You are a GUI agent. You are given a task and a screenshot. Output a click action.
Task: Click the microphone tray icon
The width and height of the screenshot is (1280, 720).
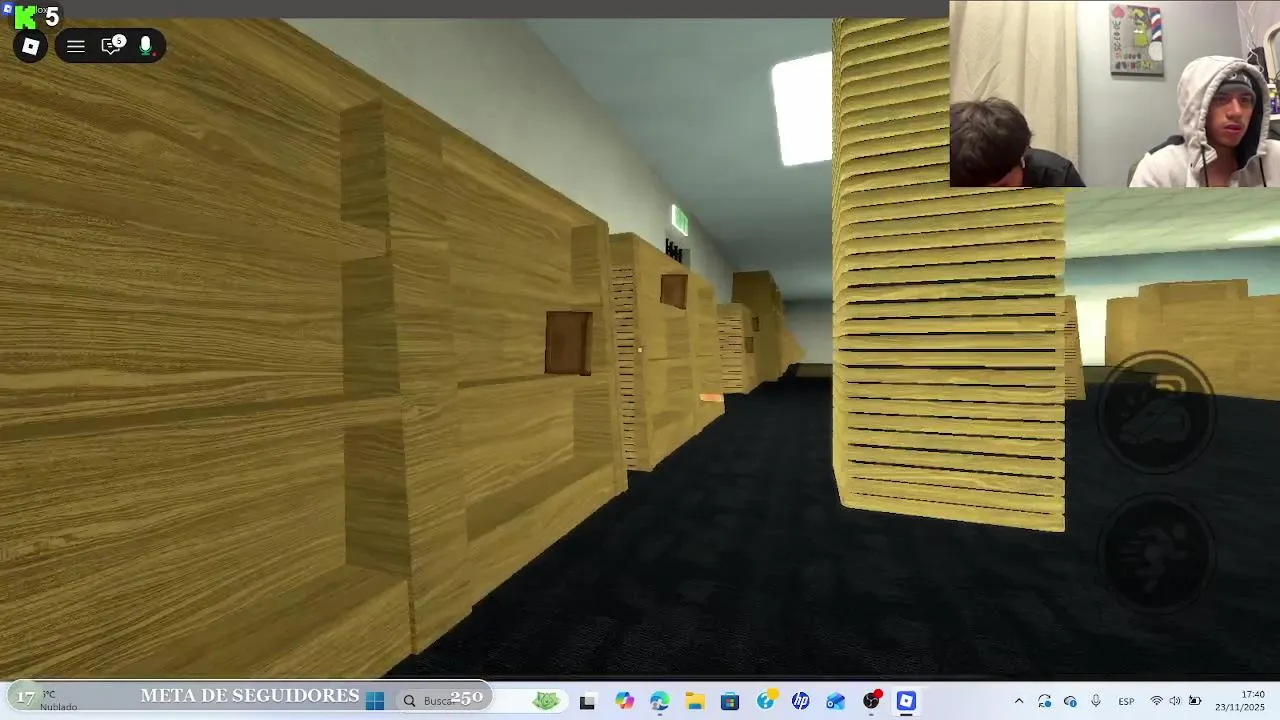[x=1096, y=701]
